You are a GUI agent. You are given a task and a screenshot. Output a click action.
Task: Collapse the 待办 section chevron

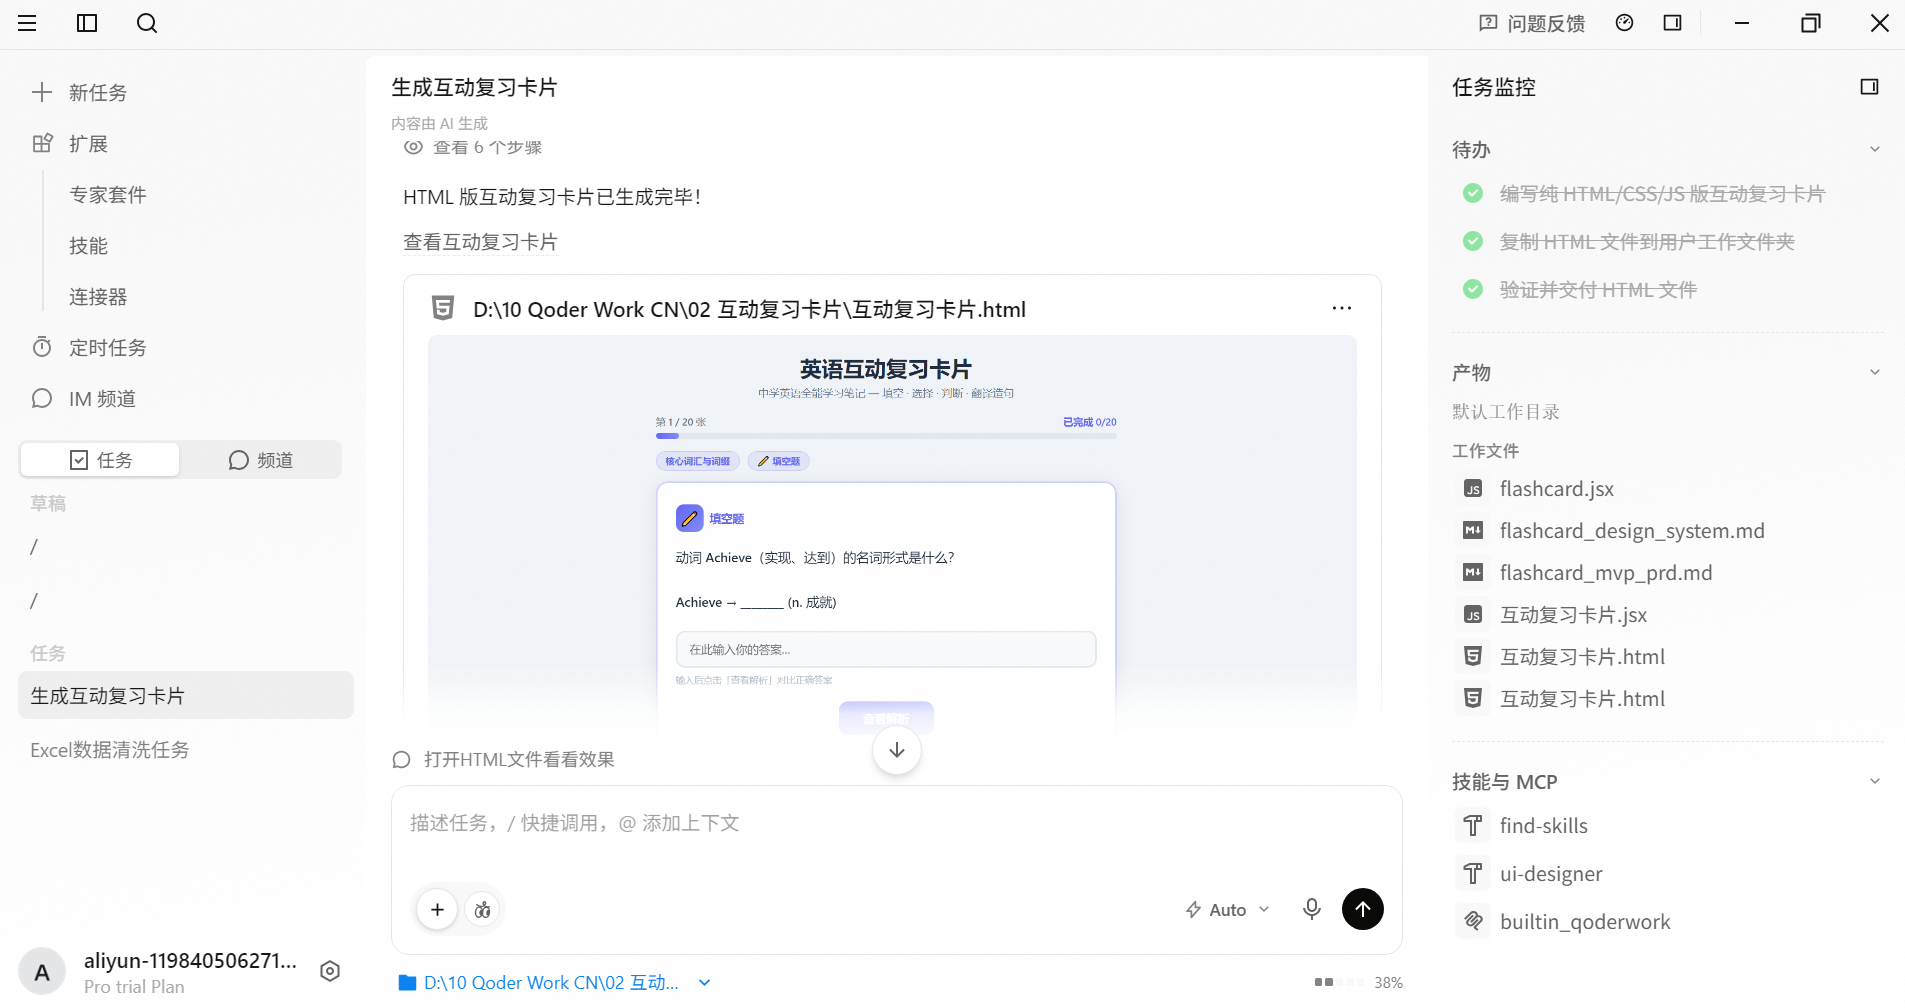[1875, 149]
